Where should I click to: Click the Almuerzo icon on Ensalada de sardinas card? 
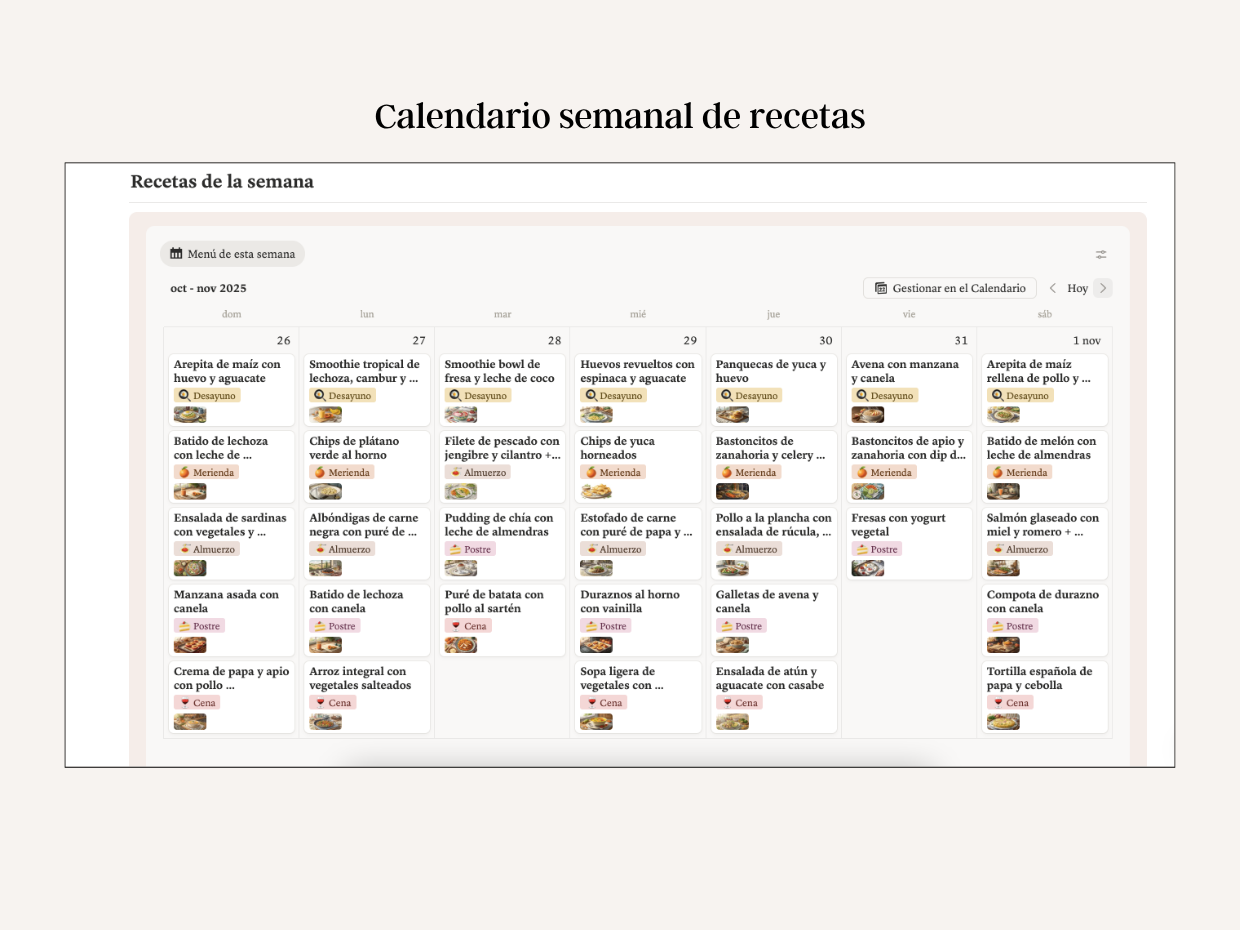pyautogui.click(x=184, y=549)
